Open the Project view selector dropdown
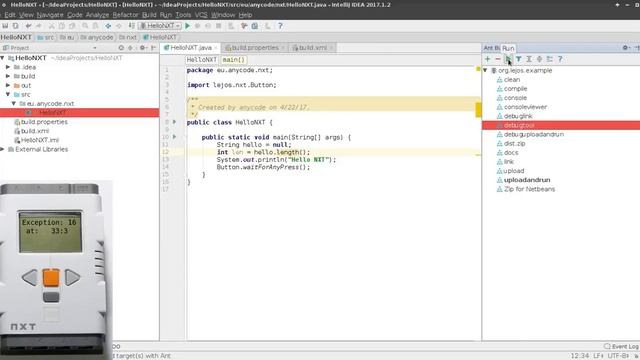 click(x=95, y=48)
